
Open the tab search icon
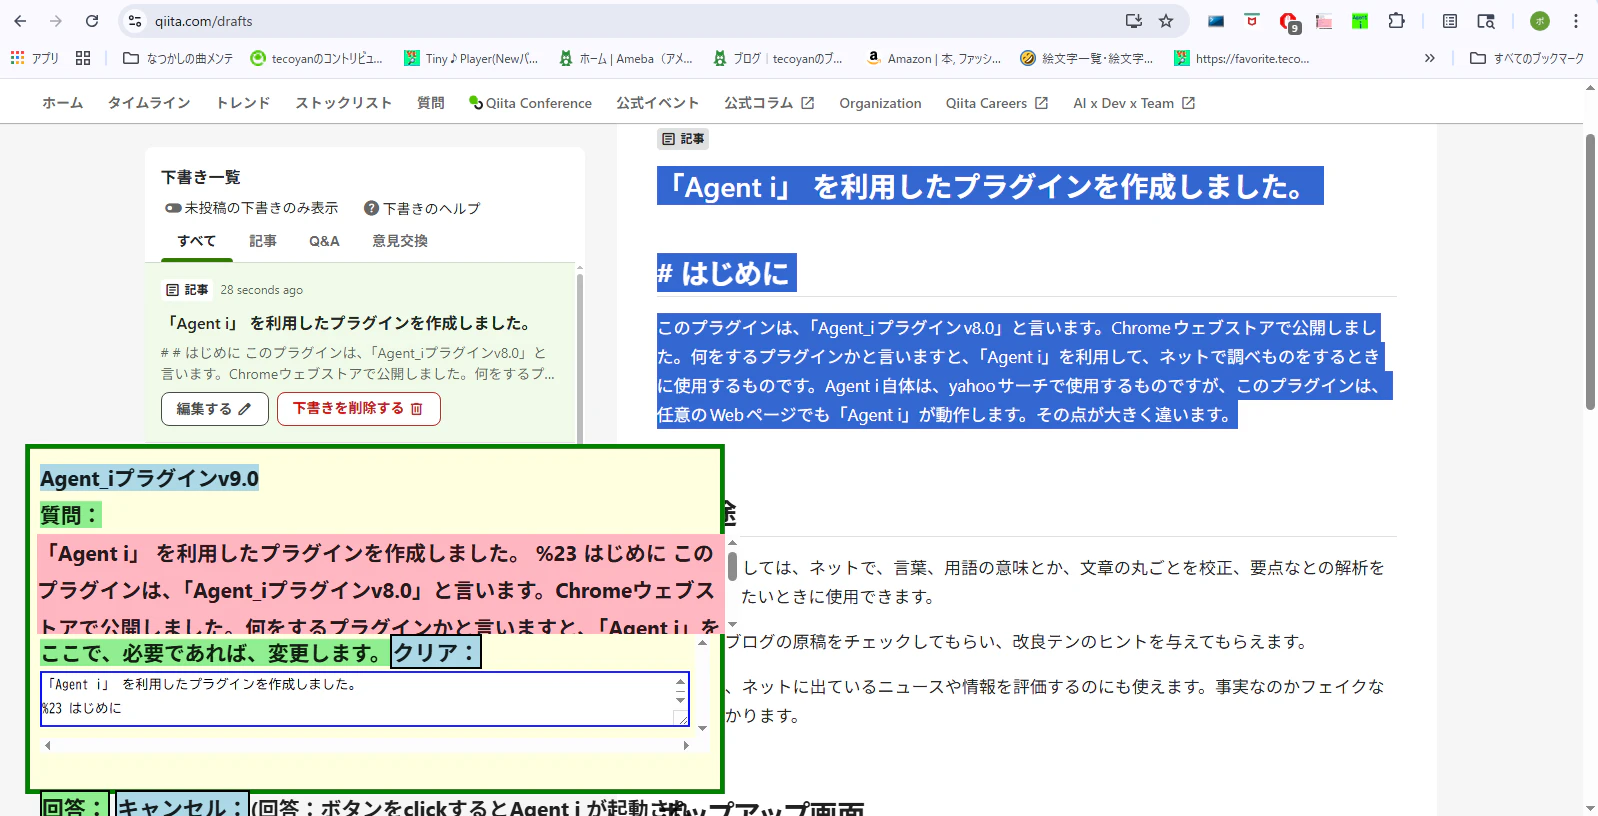tap(1486, 21)
